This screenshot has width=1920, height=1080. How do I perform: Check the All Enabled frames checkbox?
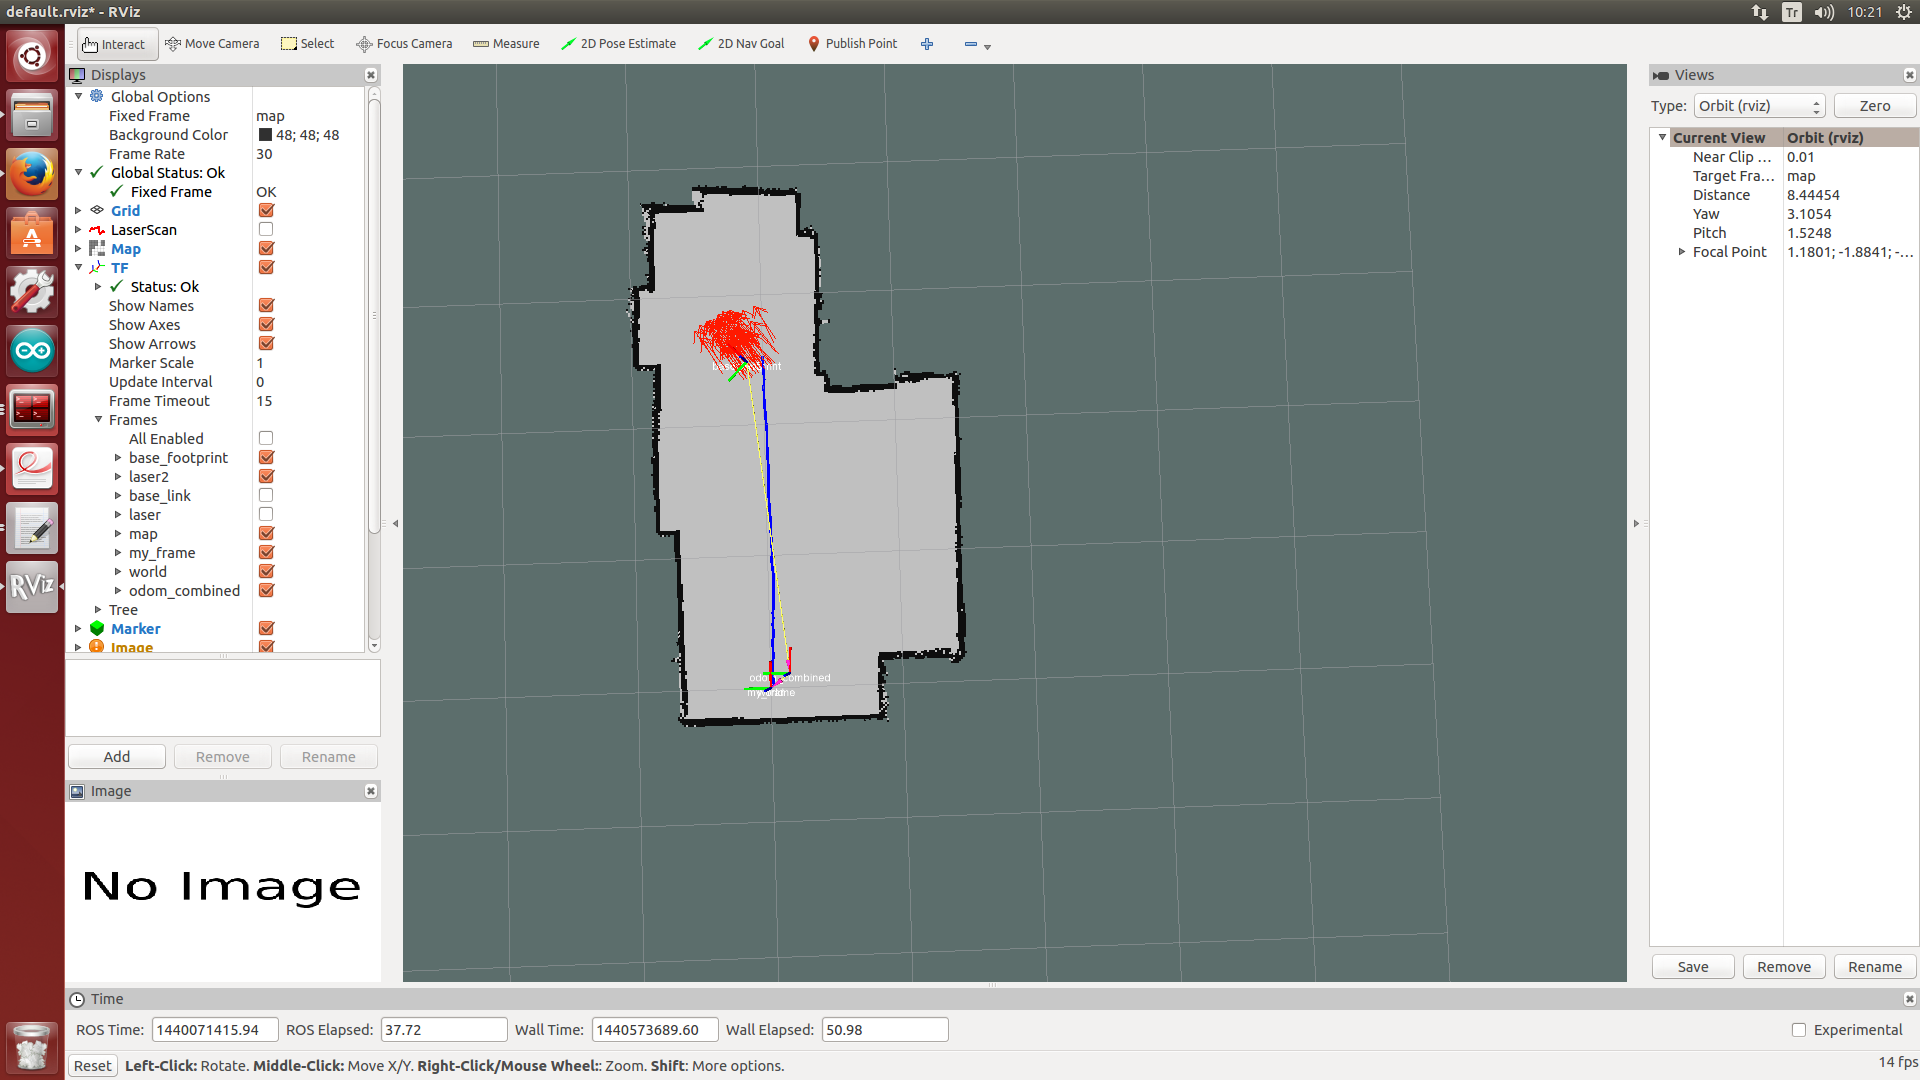[x=266, y=439]
